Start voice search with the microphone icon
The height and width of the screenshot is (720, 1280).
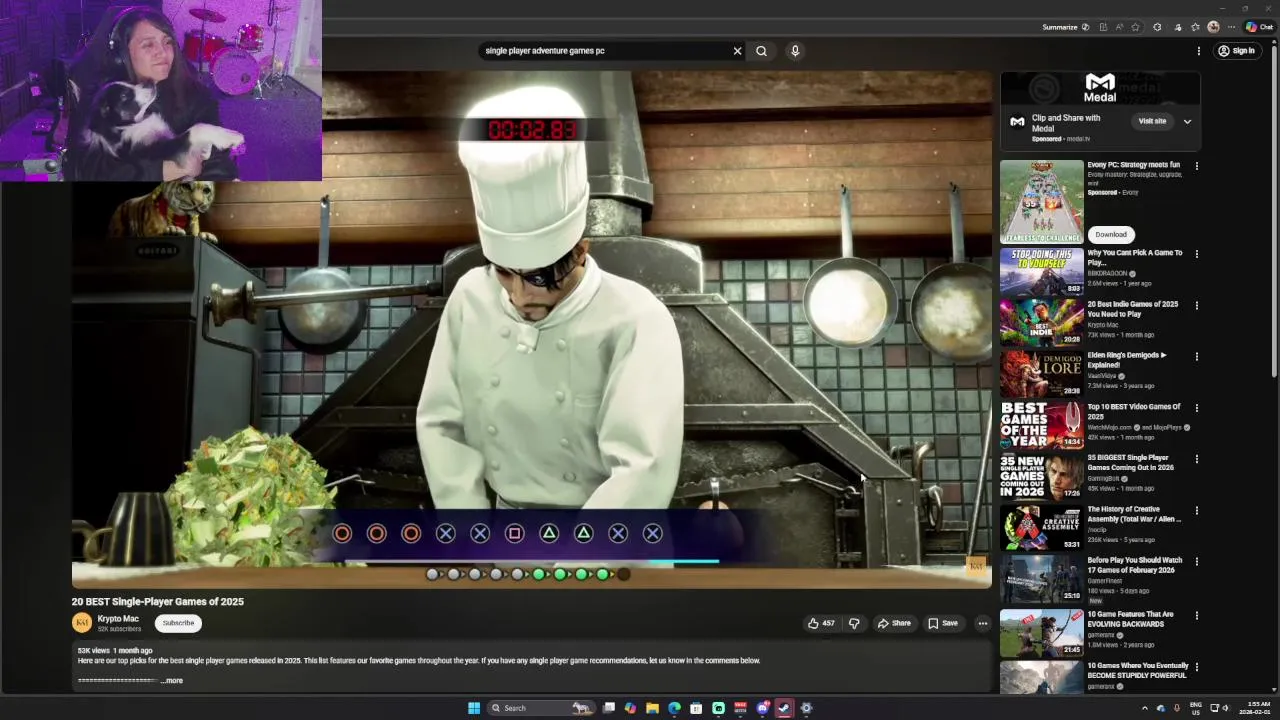click(795, 51)
